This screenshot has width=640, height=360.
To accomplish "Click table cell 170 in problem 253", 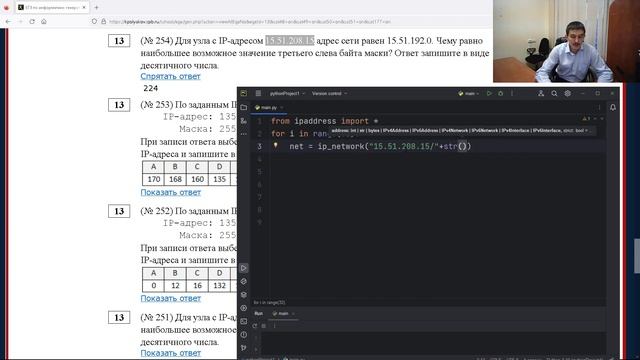I will pos(153,179).
